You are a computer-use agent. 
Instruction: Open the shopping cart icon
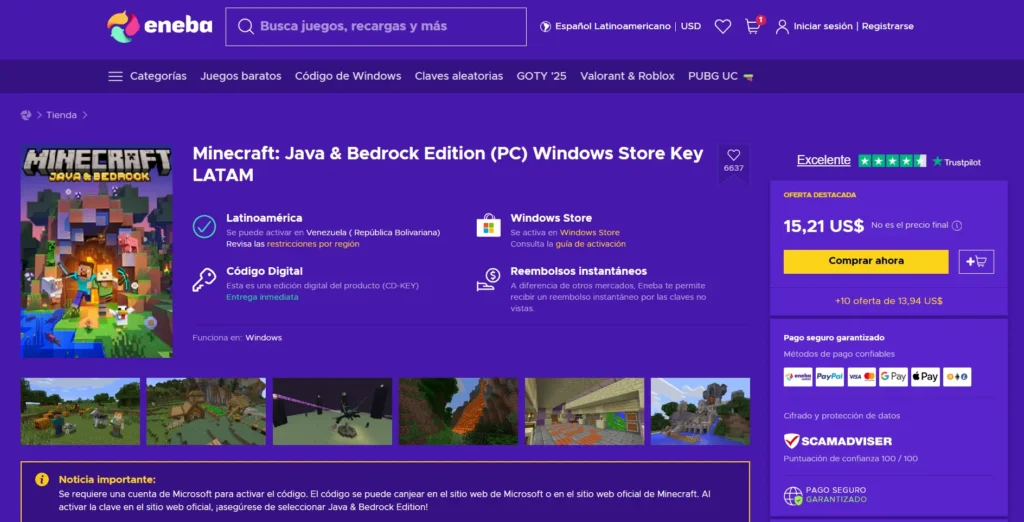click(x=752, y=27)
